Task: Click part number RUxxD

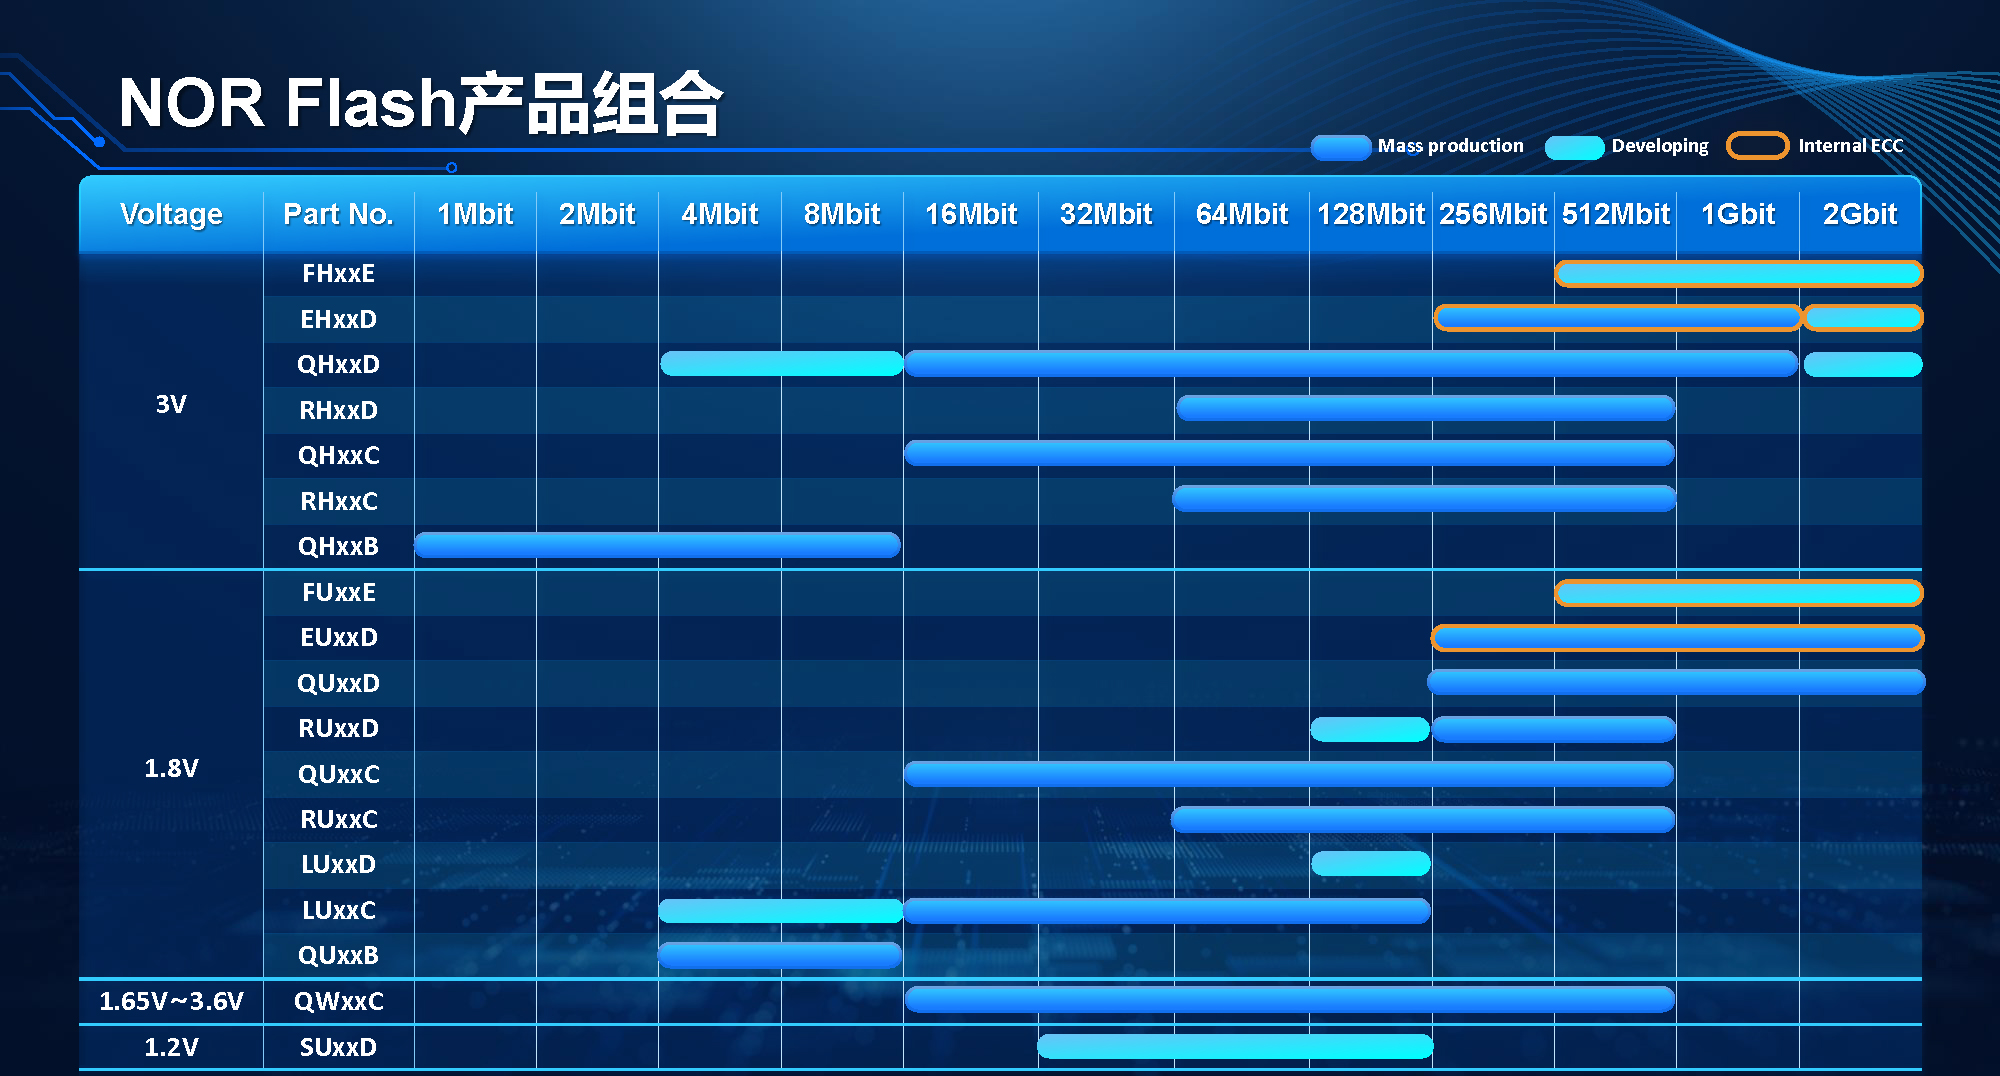Action: click(338, 728)
